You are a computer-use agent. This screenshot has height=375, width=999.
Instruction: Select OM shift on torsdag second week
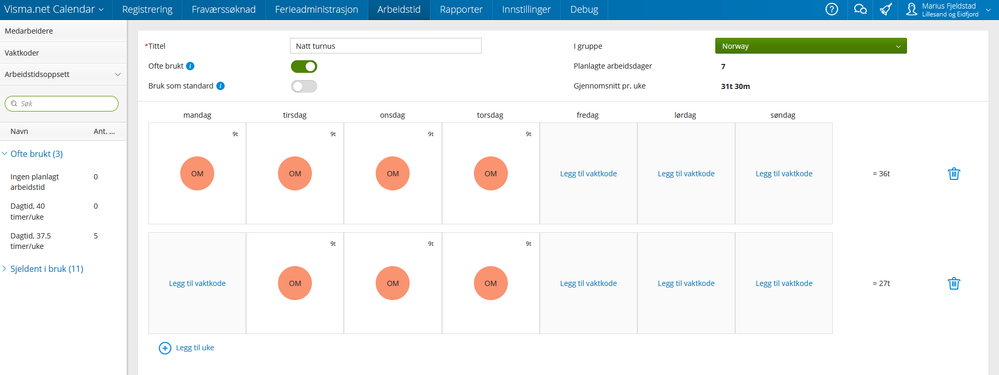coord(491,283)
